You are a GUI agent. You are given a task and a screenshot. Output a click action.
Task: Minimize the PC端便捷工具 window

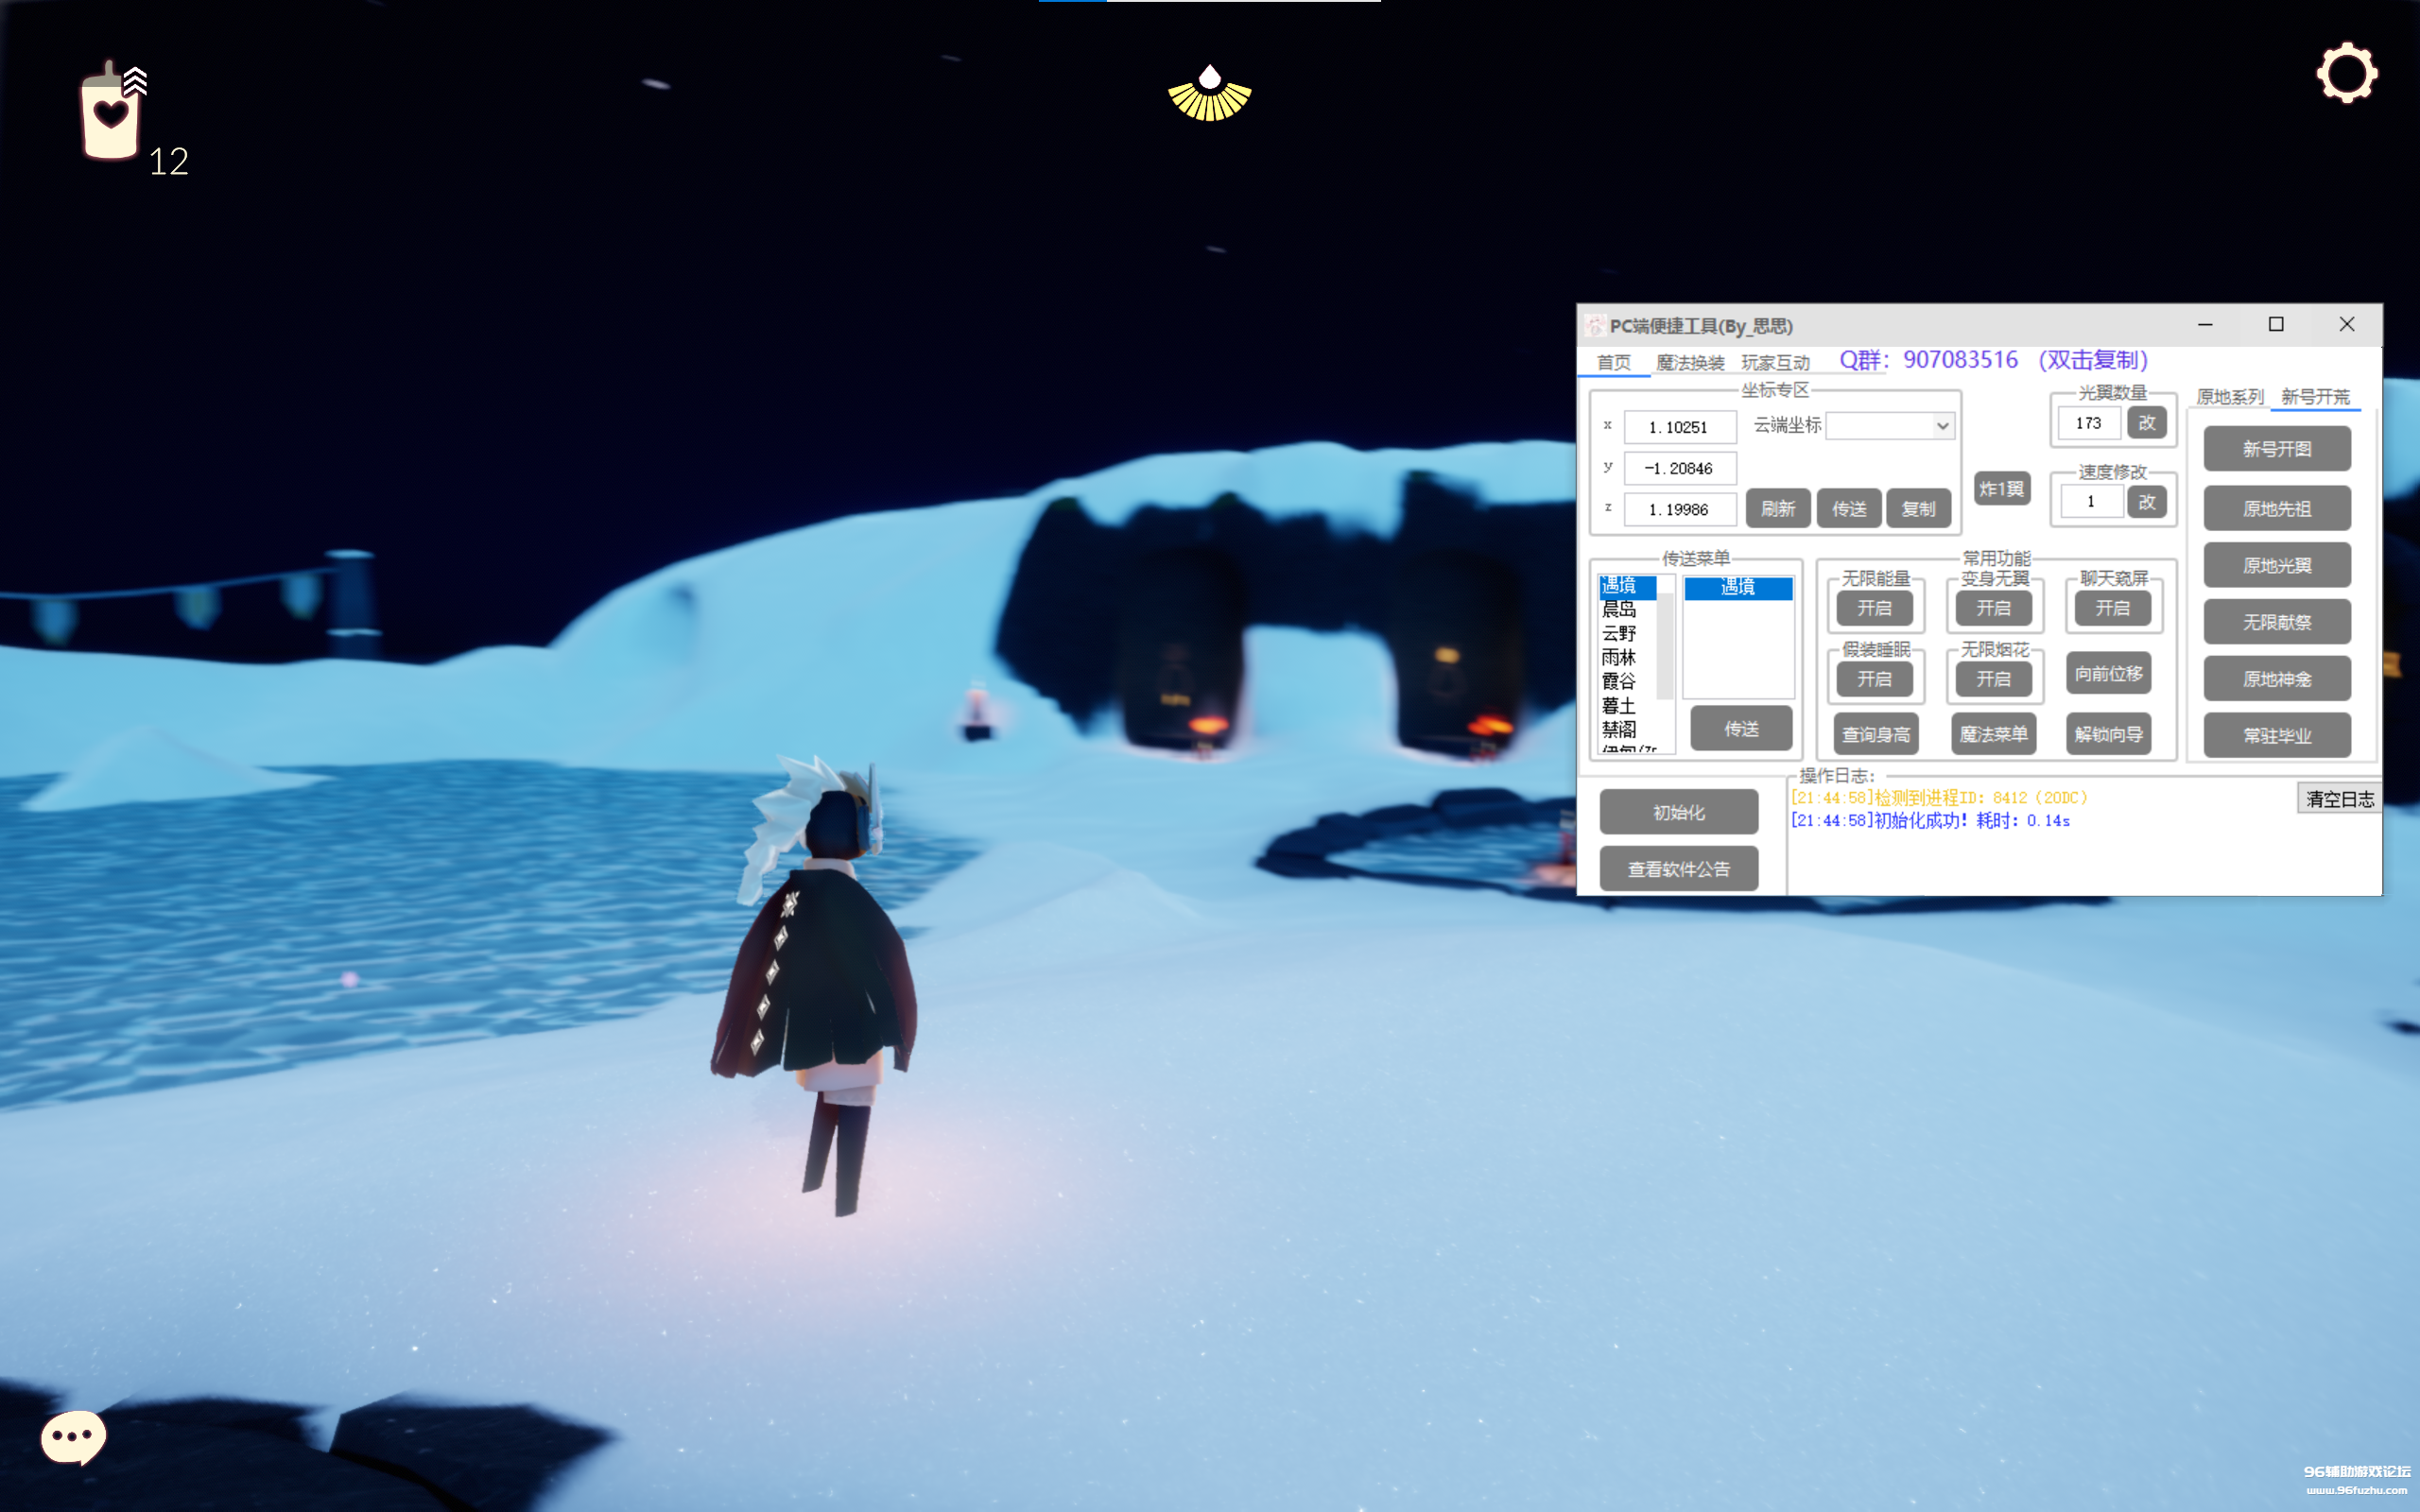(x=2205, y=324)
